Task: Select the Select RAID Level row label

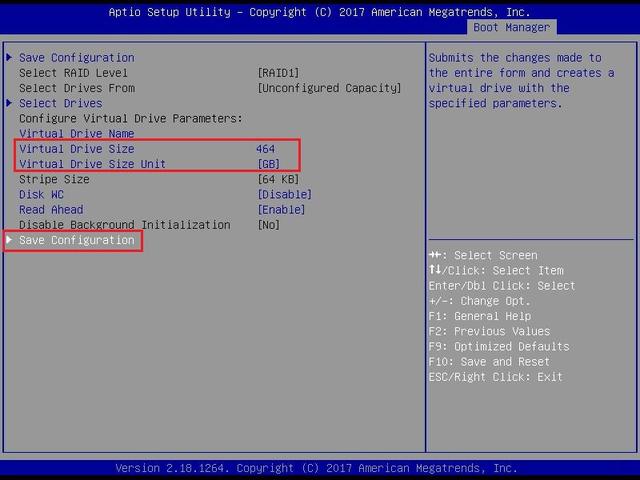Action: [73, 73]
